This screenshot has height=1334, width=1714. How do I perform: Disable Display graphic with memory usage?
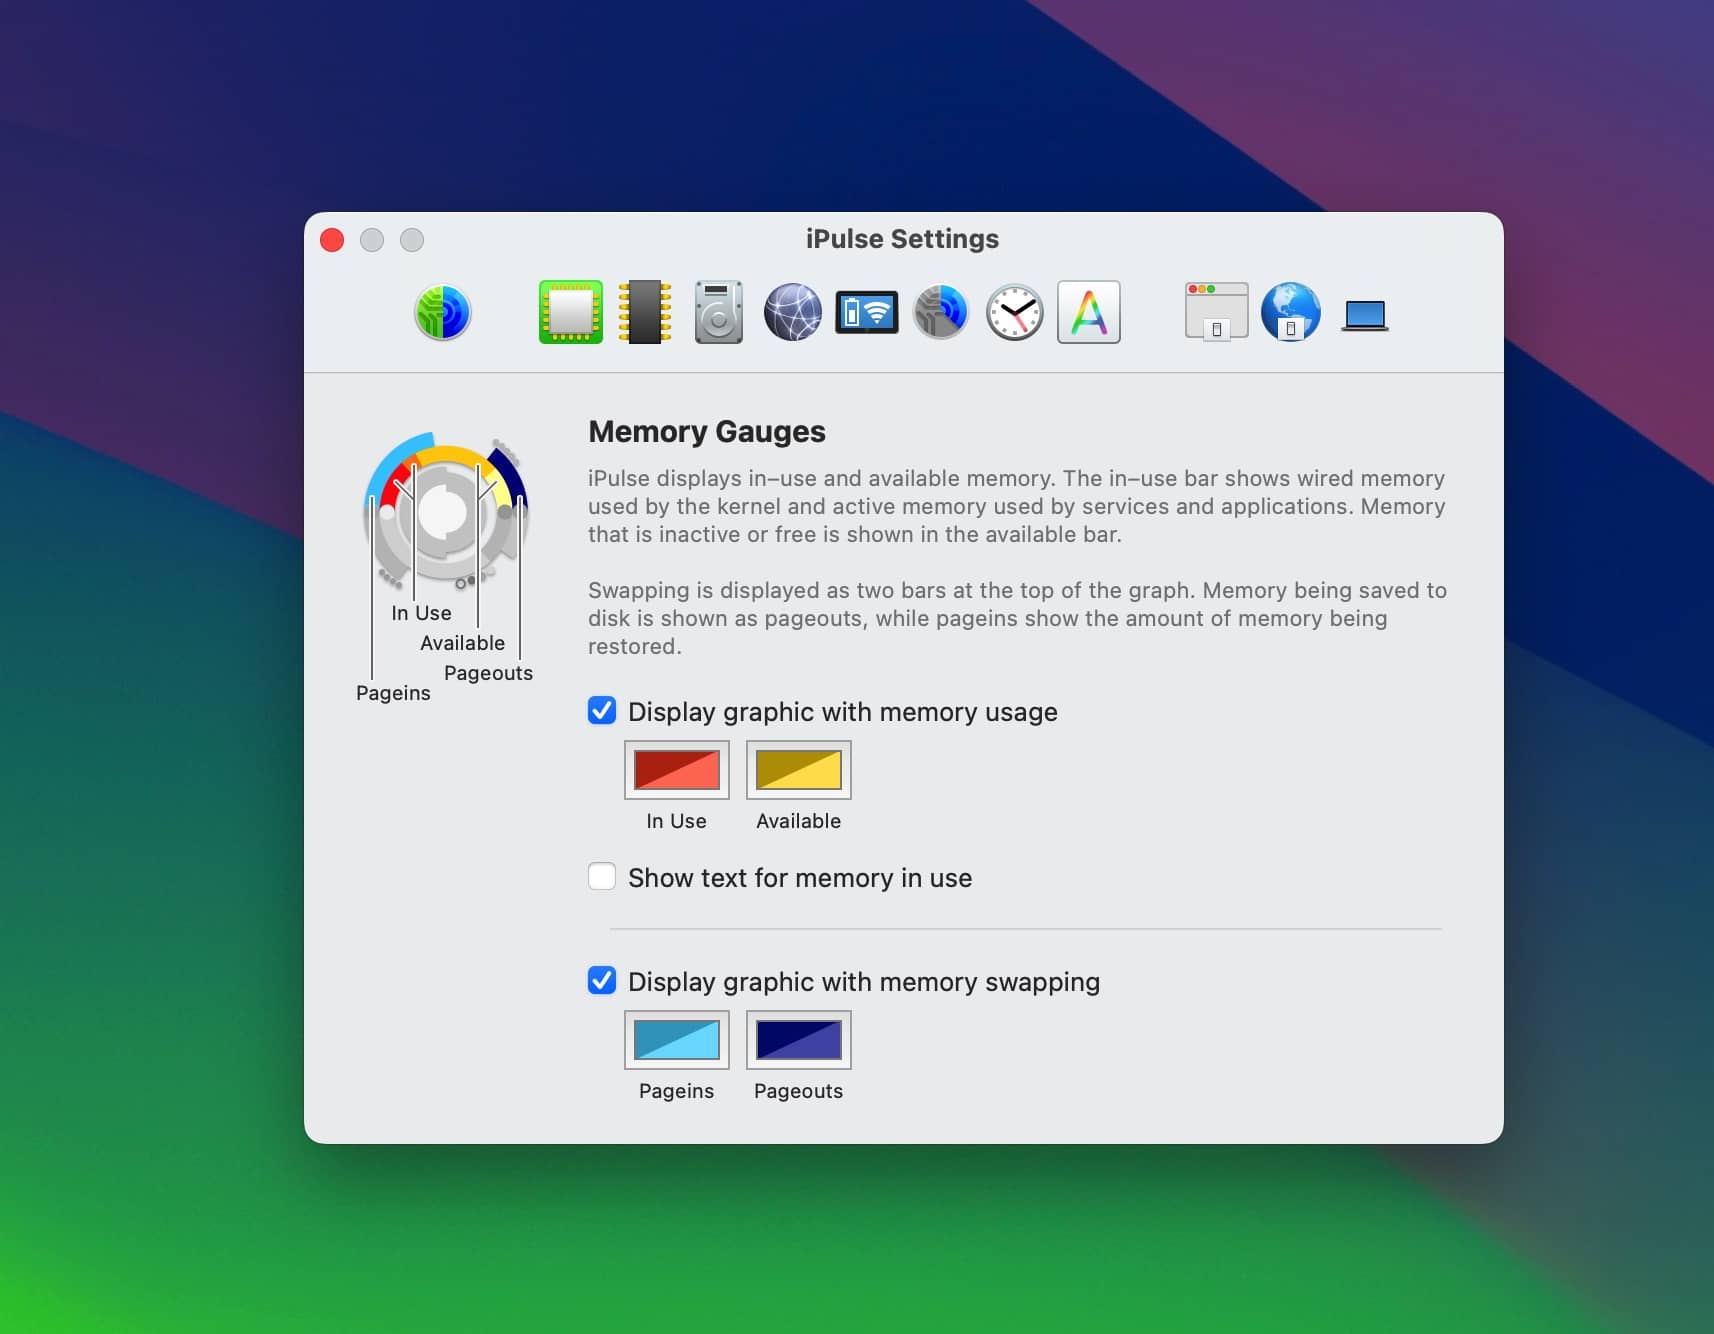click(x=602, y=711)
